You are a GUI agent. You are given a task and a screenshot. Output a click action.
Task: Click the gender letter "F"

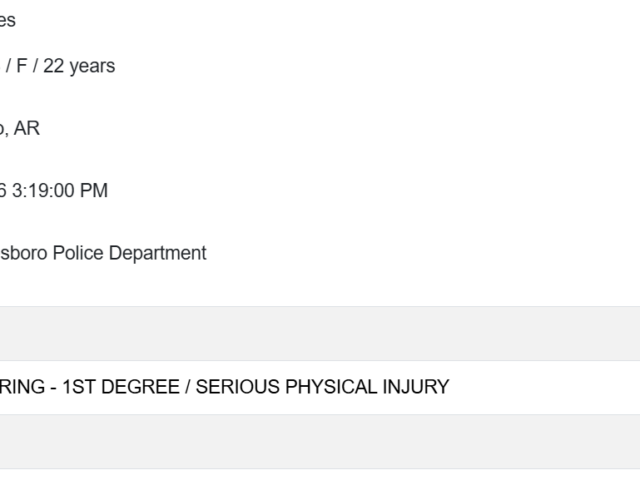22,66
